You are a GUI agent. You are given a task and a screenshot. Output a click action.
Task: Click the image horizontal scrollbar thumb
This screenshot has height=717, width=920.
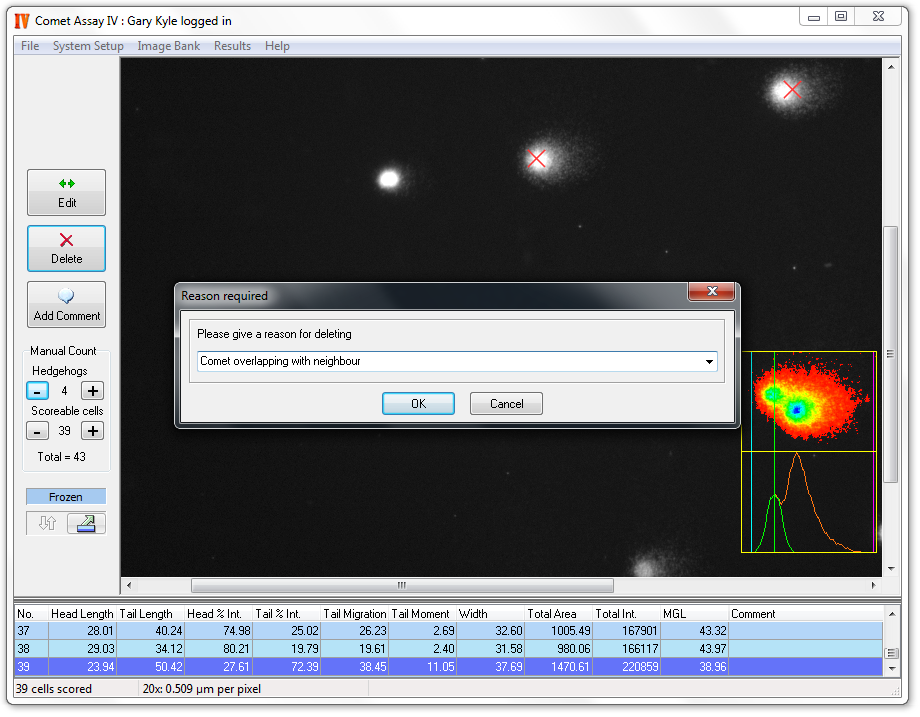(x=402, y=585)
